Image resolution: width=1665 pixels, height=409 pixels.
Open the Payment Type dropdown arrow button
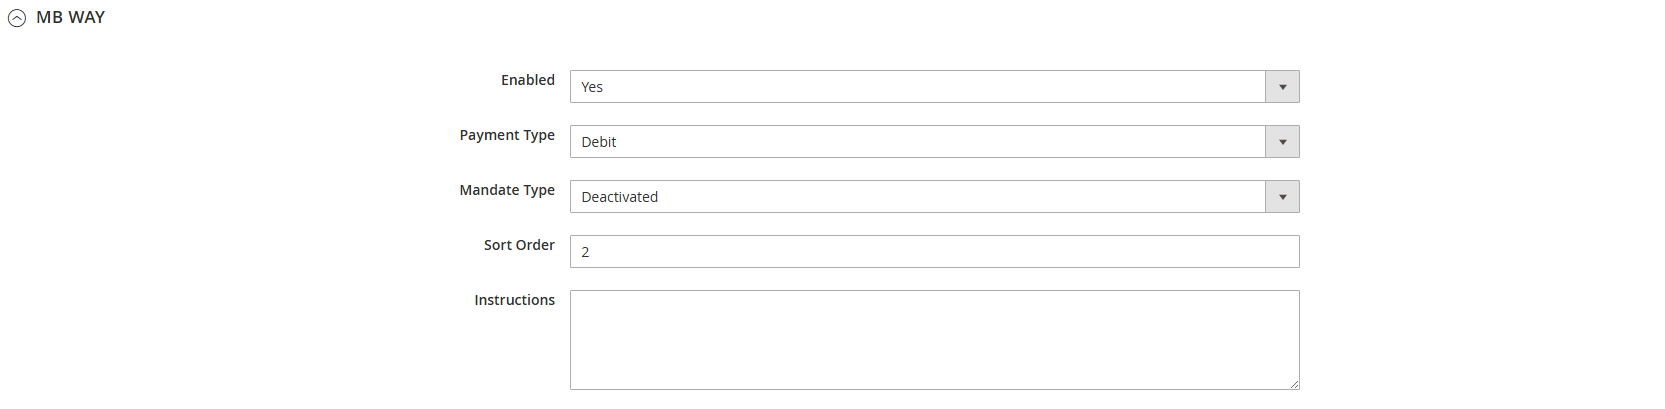[x=1282, y=142]
